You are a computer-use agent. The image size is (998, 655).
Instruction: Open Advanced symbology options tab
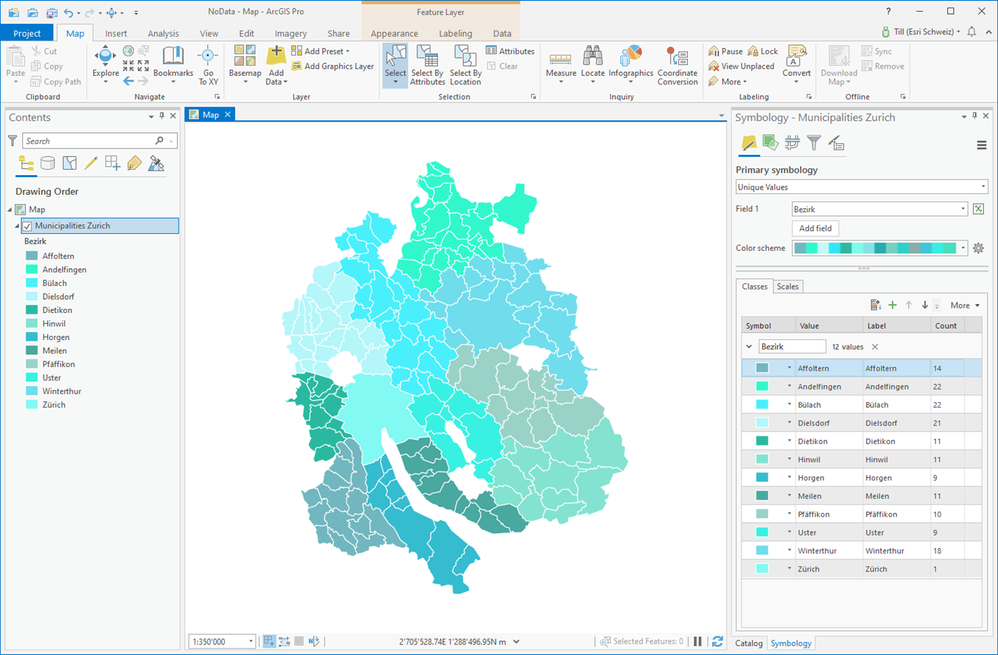[x=836, y=143]
